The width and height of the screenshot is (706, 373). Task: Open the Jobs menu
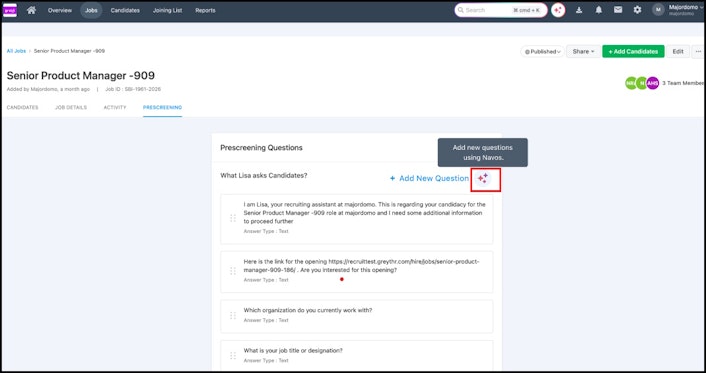91,10
